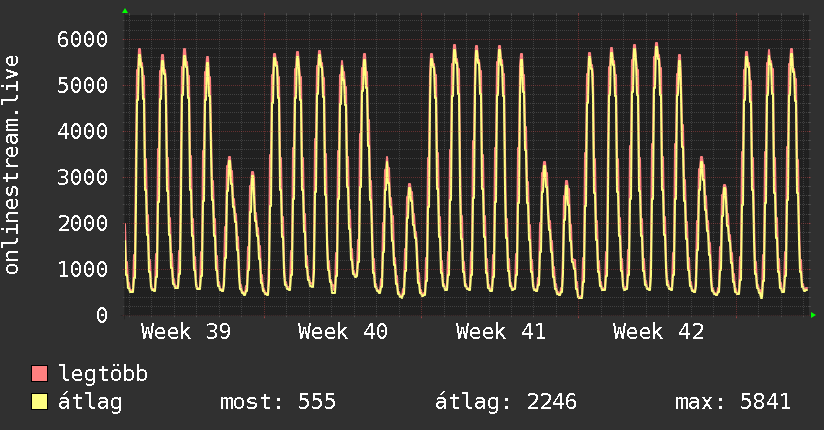
Task: Click the green arrow at x-axis end
Action: [813, 315]
